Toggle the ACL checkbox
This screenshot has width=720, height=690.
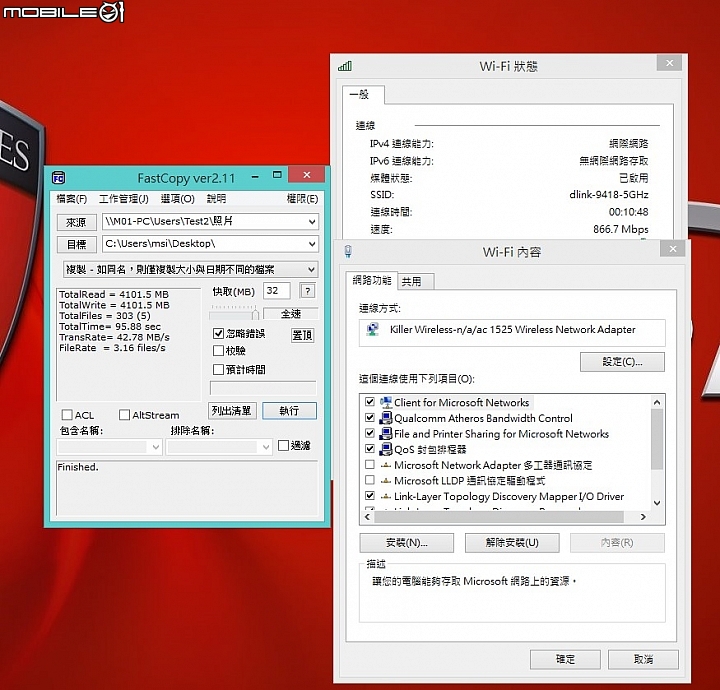tap(67, 415)
